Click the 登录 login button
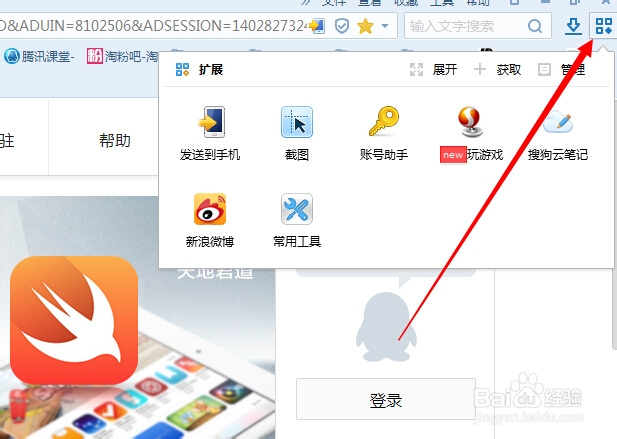 (x=386, y=399)
